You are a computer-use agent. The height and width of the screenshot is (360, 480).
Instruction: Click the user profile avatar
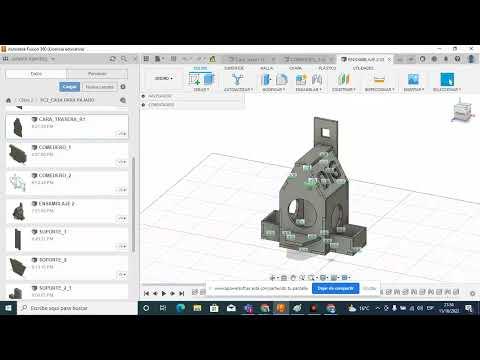(x=471, y=59)
